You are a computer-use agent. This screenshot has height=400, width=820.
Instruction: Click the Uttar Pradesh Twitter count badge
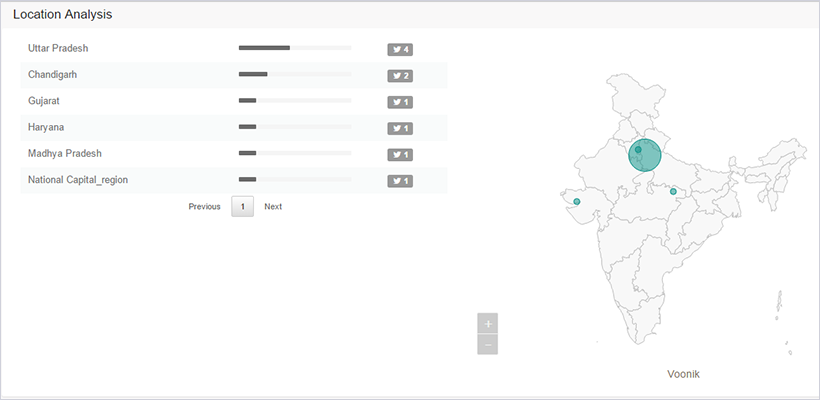[400, 49]
